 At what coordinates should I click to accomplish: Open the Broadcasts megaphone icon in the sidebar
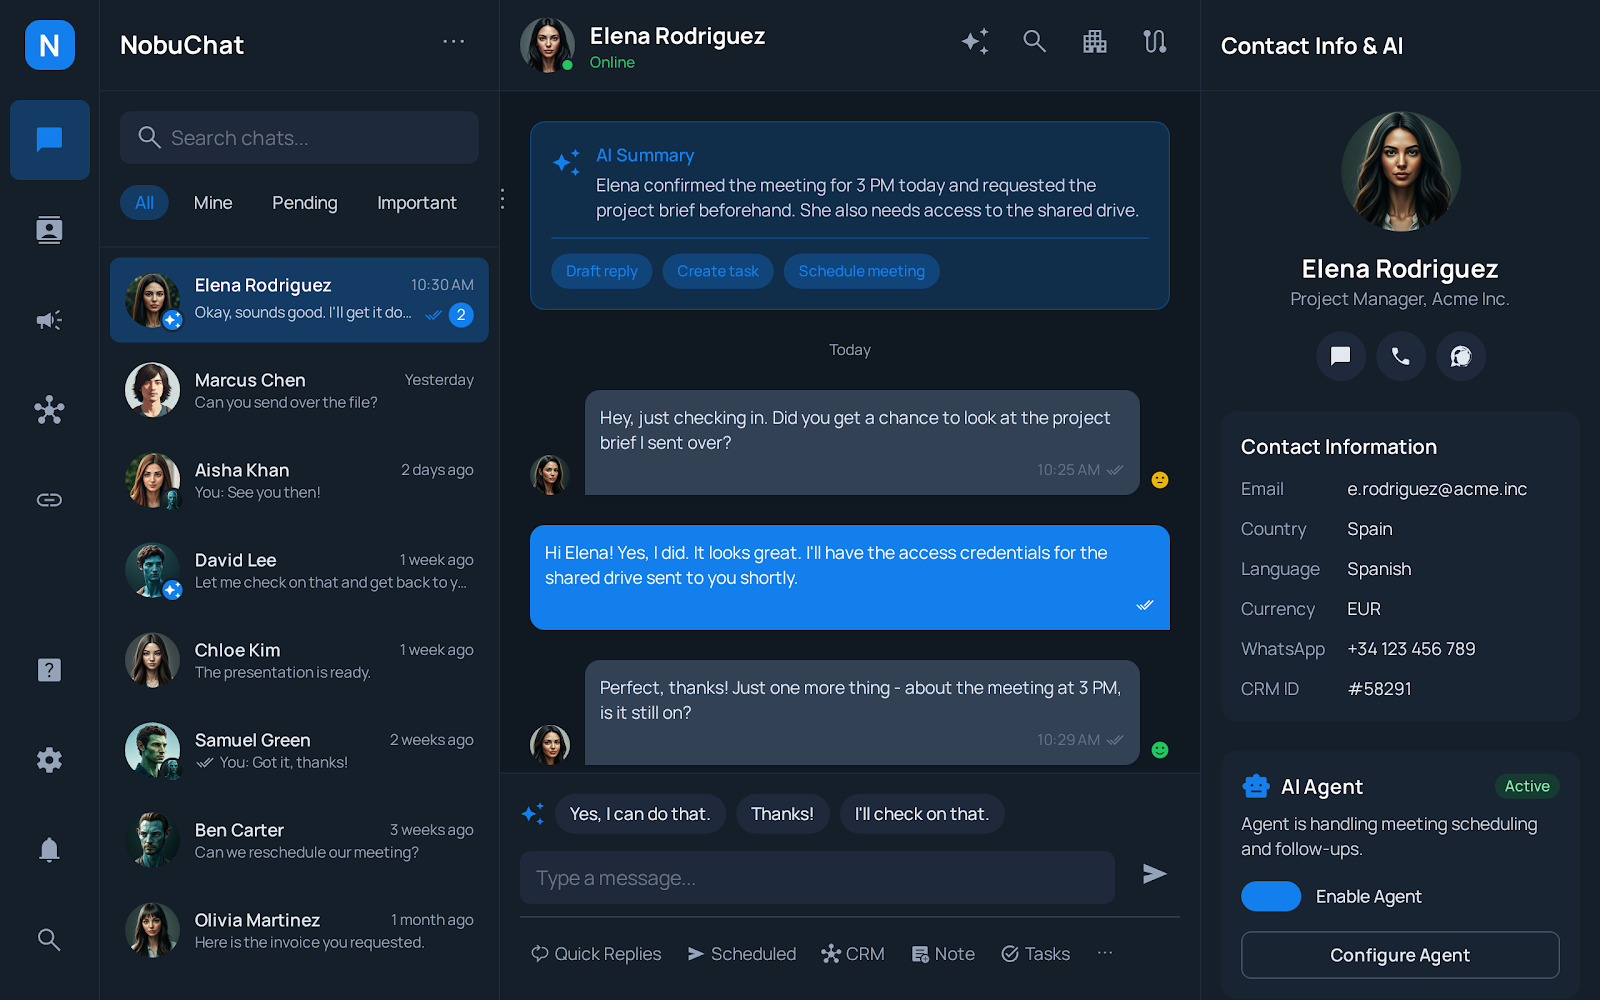tap(49, 320)
